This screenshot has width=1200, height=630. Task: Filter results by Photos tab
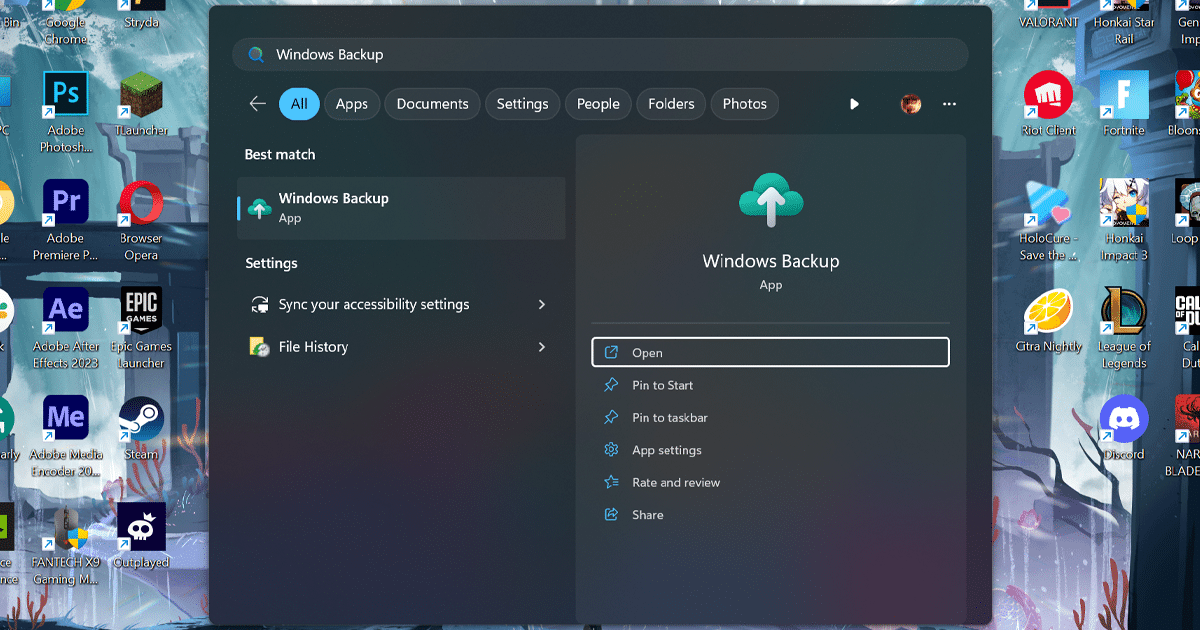pyautogui.click(x=744, y=104)
